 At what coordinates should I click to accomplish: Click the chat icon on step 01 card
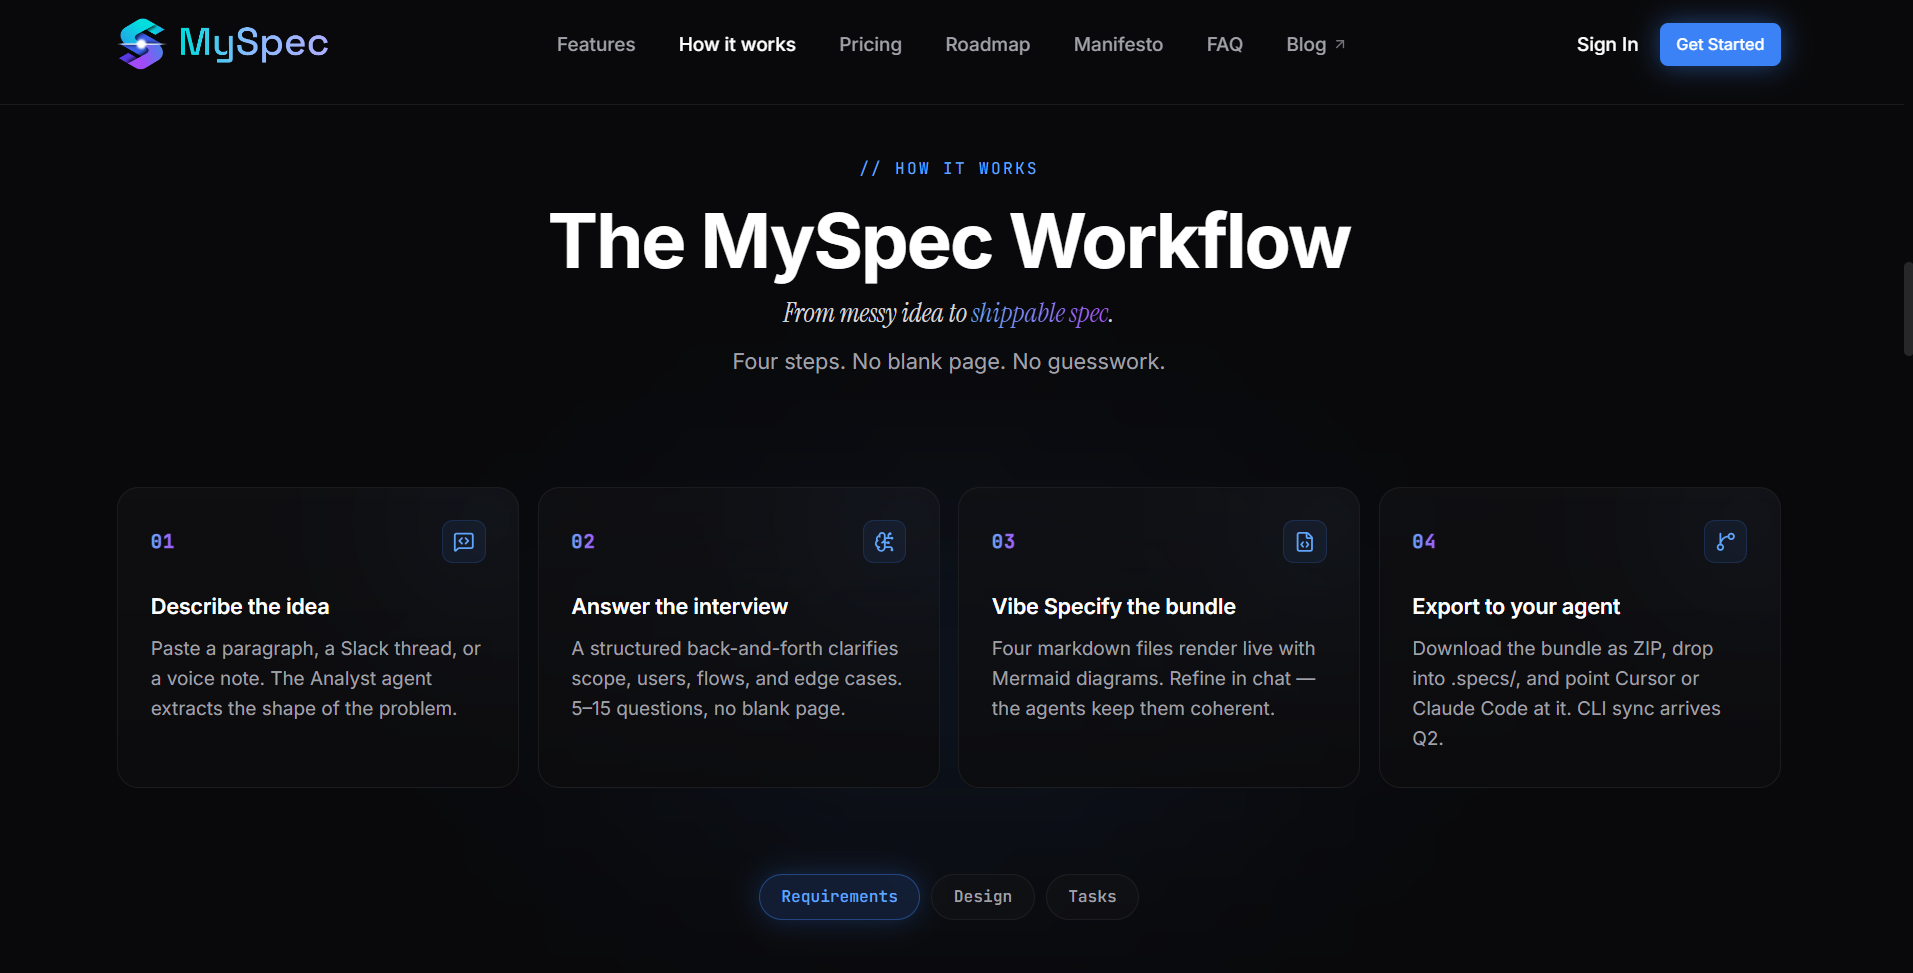point(464,541)
